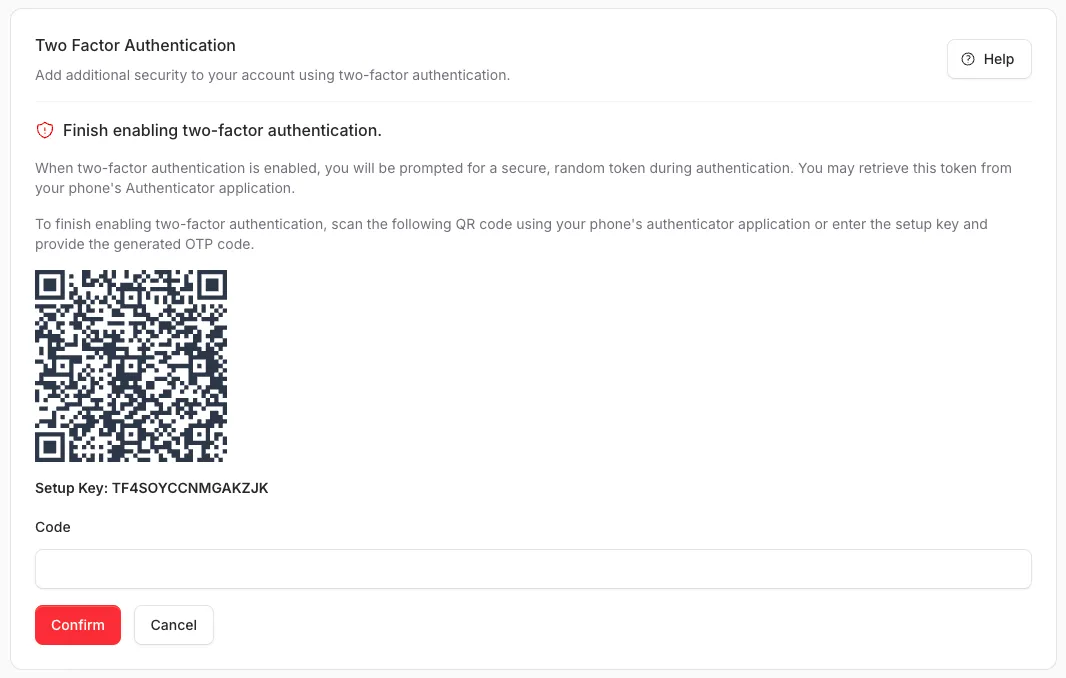Screen dimensions: 1066x678
Task: Click inside the Code input field
Action: (533, 568)
